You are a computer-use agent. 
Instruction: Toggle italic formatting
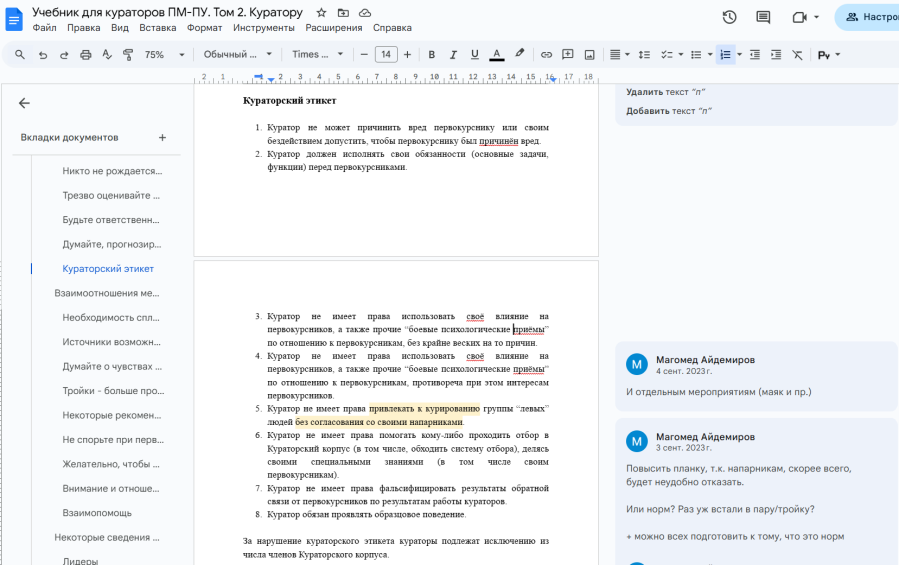click(x=453, y=54)
